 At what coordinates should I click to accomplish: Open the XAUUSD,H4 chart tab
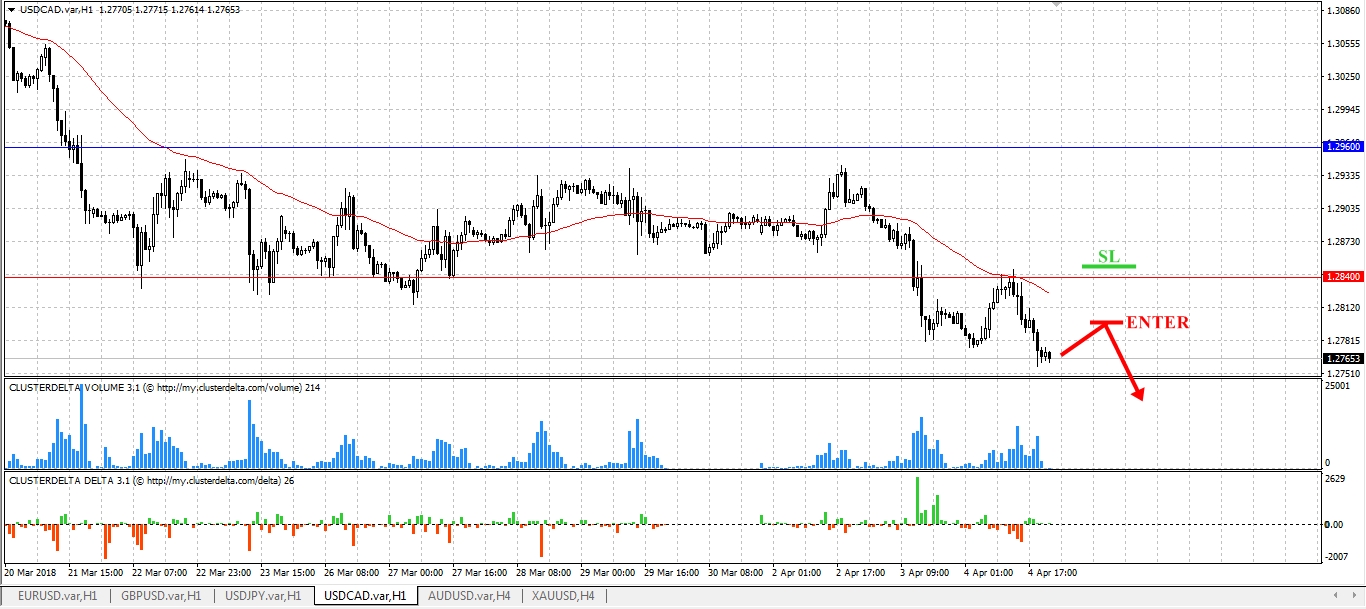(562, 596)
